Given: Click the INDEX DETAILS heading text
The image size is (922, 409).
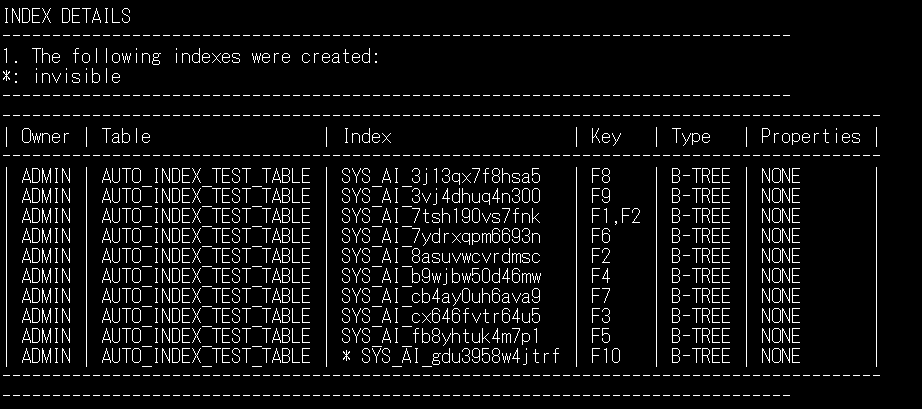Looking at the screenshot, I should [x=68, y=16].
